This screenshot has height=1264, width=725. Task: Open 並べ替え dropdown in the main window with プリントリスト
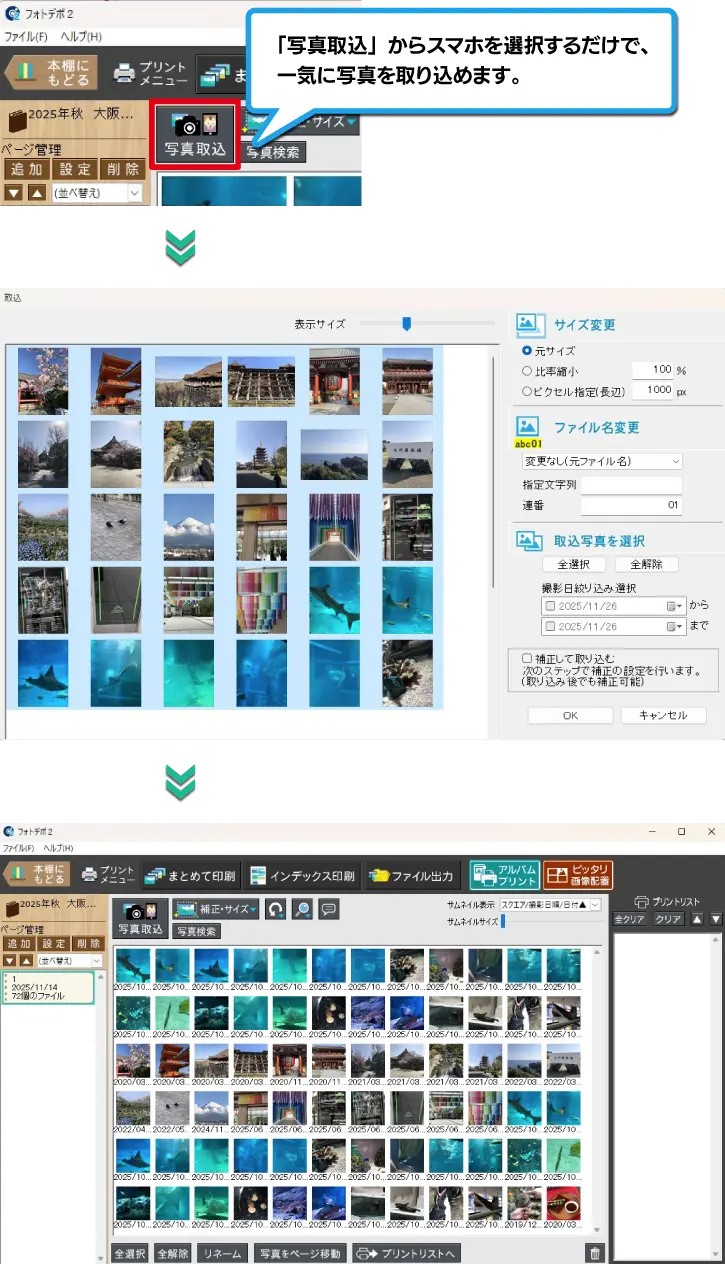point(68,959)
